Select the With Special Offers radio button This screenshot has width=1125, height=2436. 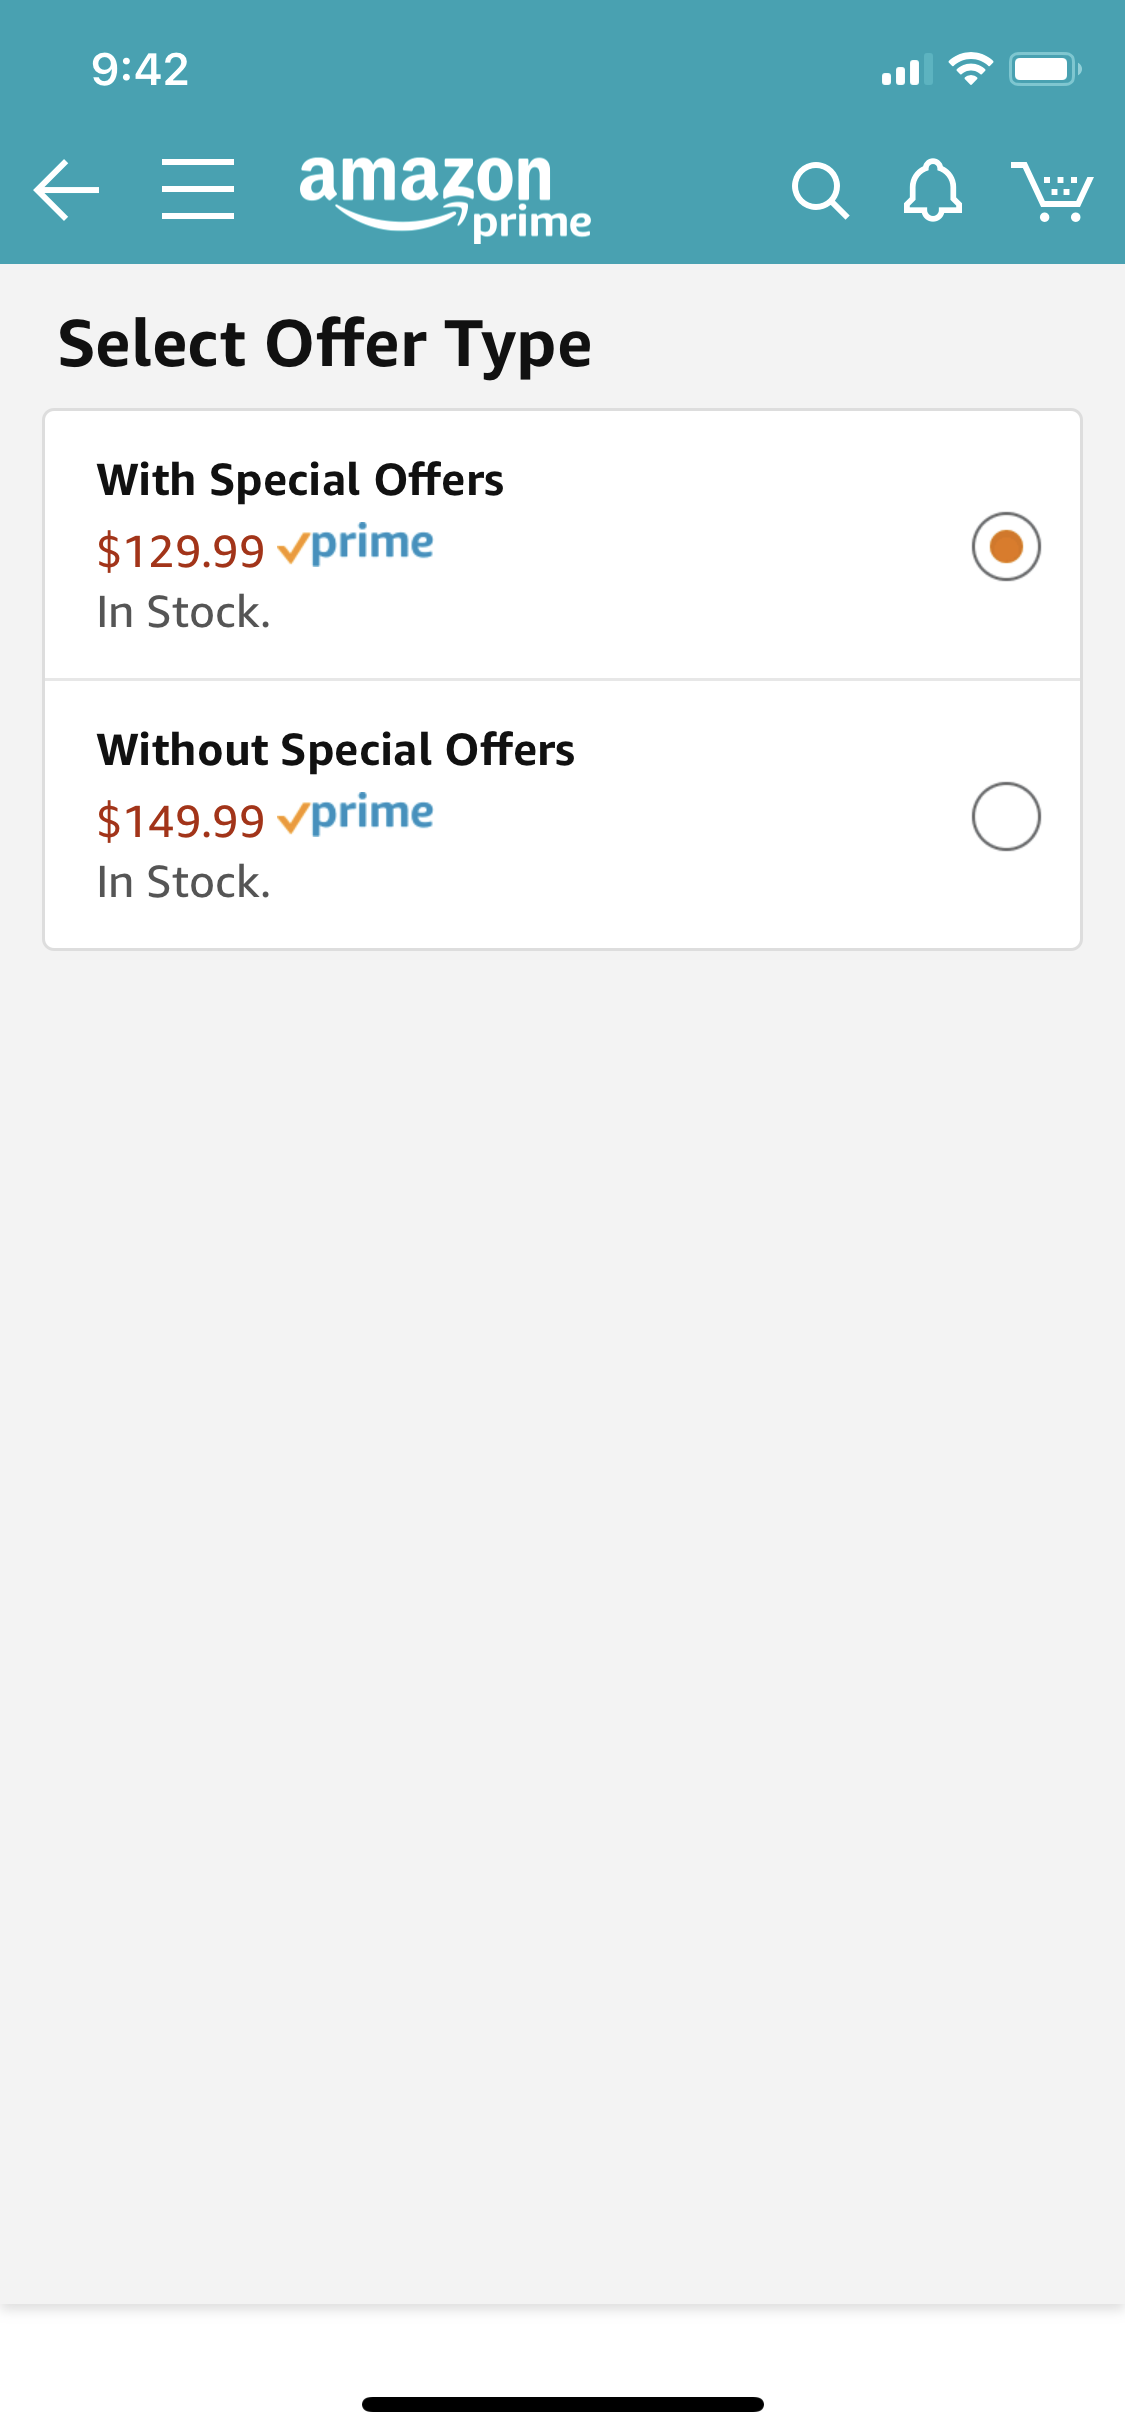[x=1006, y=546]
